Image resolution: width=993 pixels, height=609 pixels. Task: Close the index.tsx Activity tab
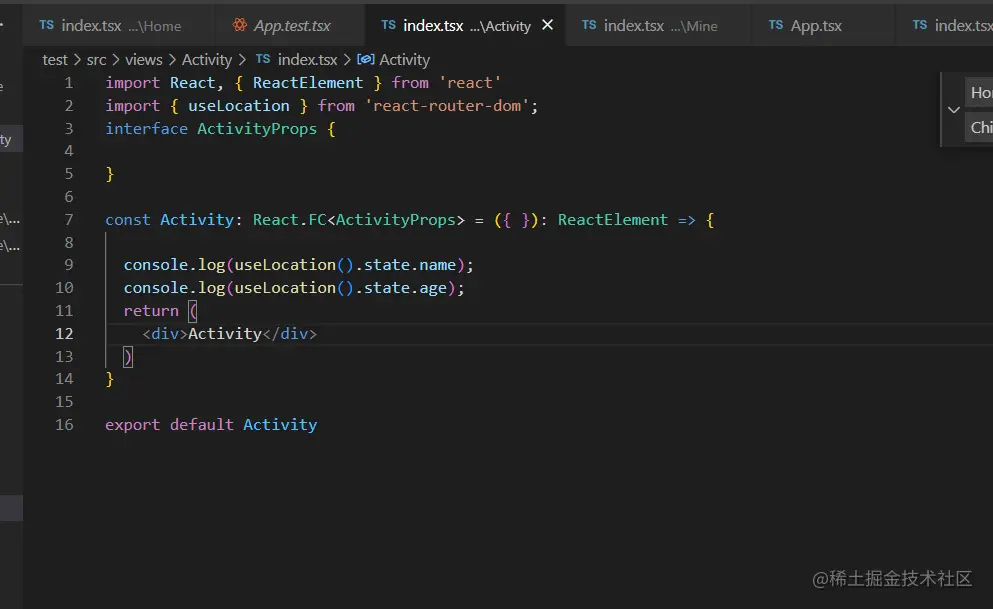548,25
